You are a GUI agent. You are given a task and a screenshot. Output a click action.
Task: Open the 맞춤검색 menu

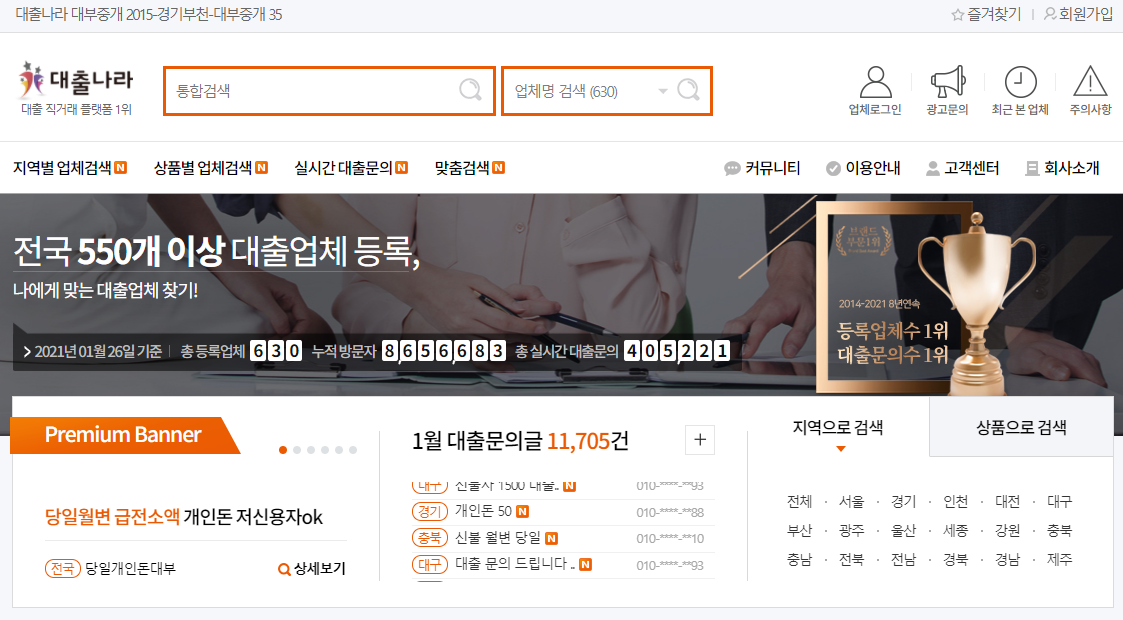[x=462, y=168]
